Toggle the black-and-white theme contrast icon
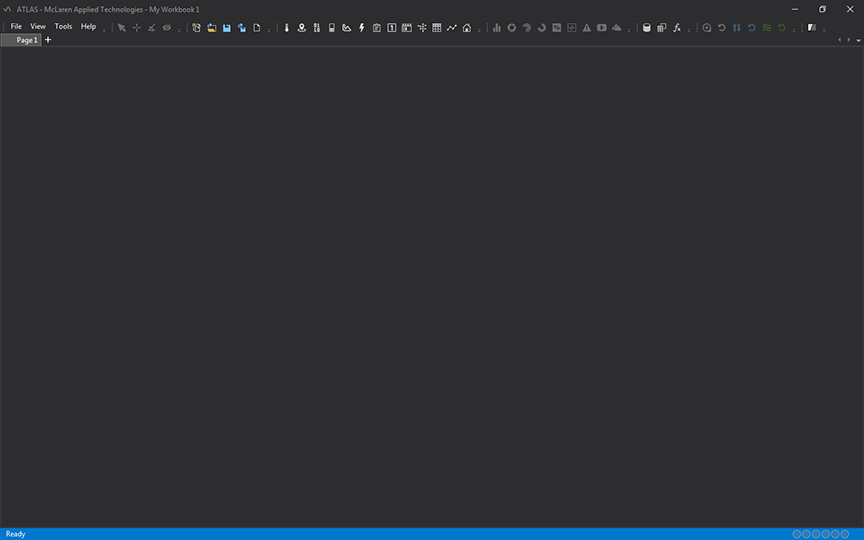This screenshot has height=540, width=864. coord(812,27)
